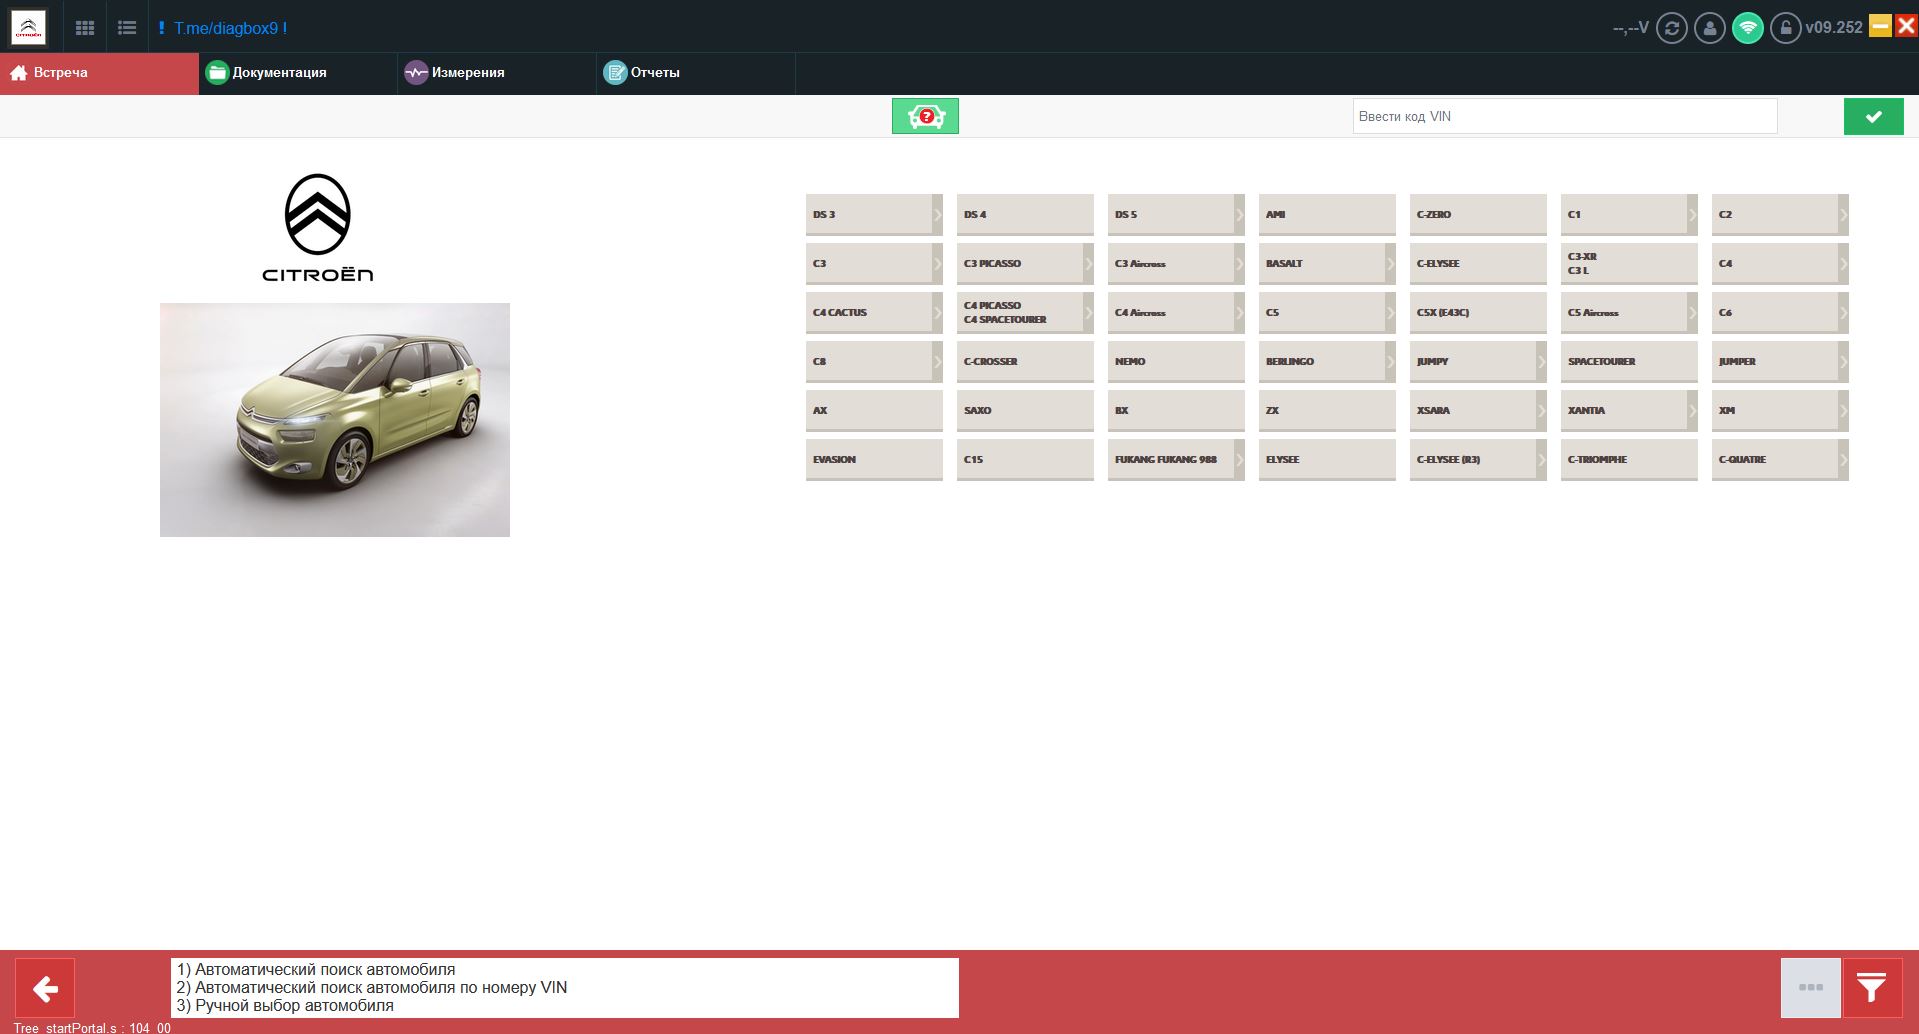Click the refresh connection icon
The height and width of the screenshot is (1034, 1919).
coord(1671,28)
